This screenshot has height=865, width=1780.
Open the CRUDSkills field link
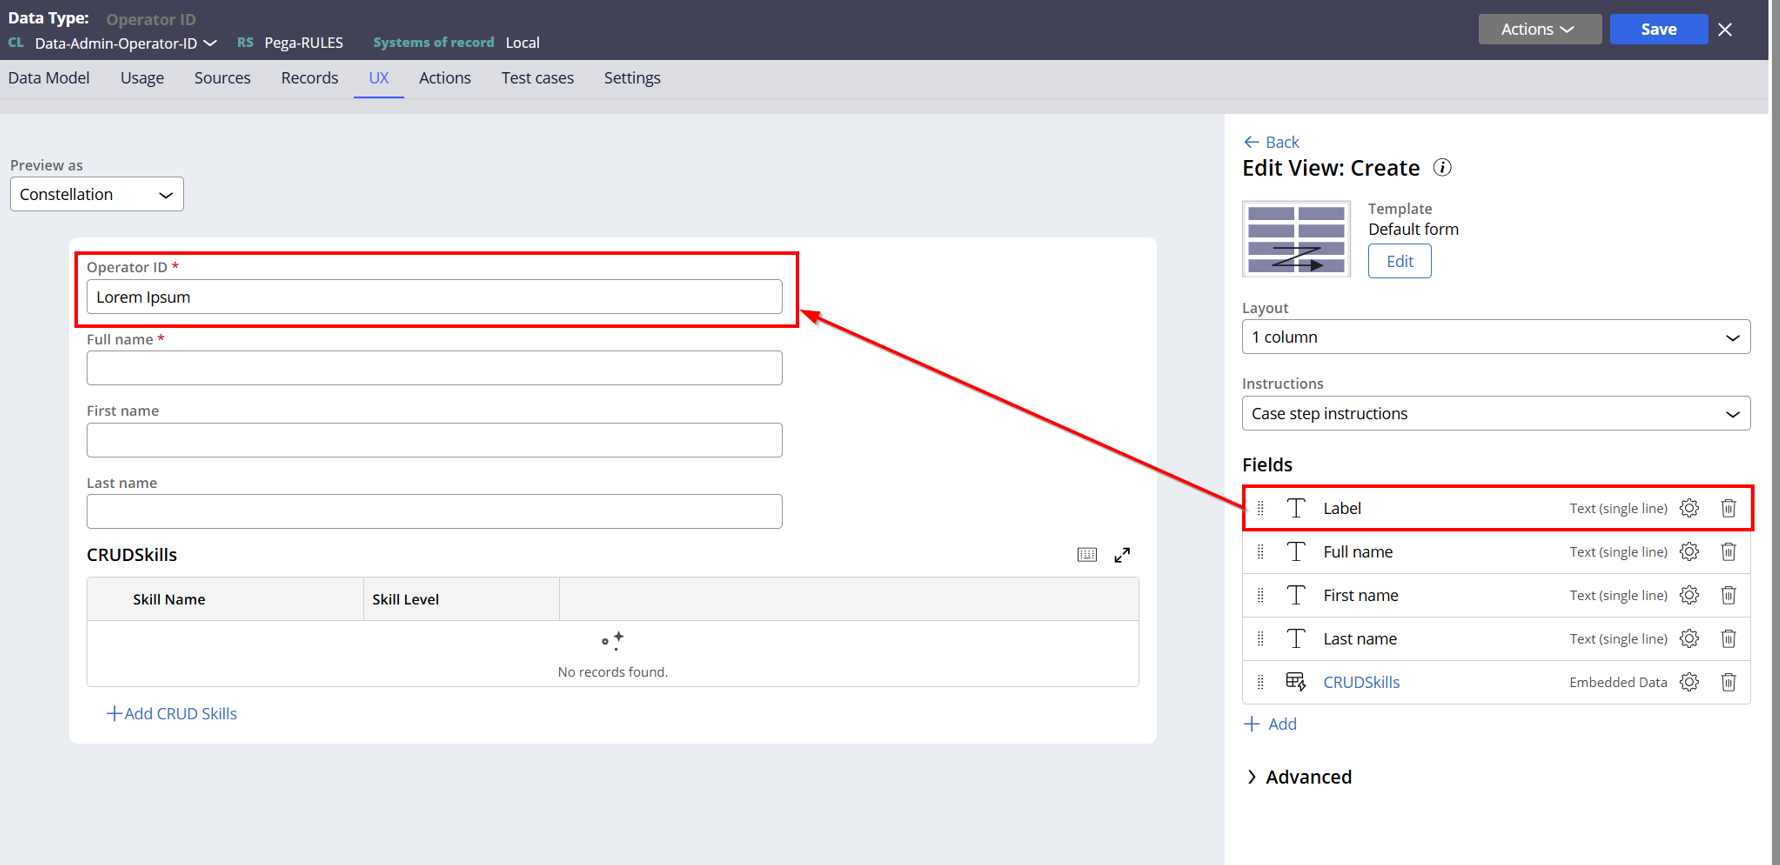[x=1361, y=682]
